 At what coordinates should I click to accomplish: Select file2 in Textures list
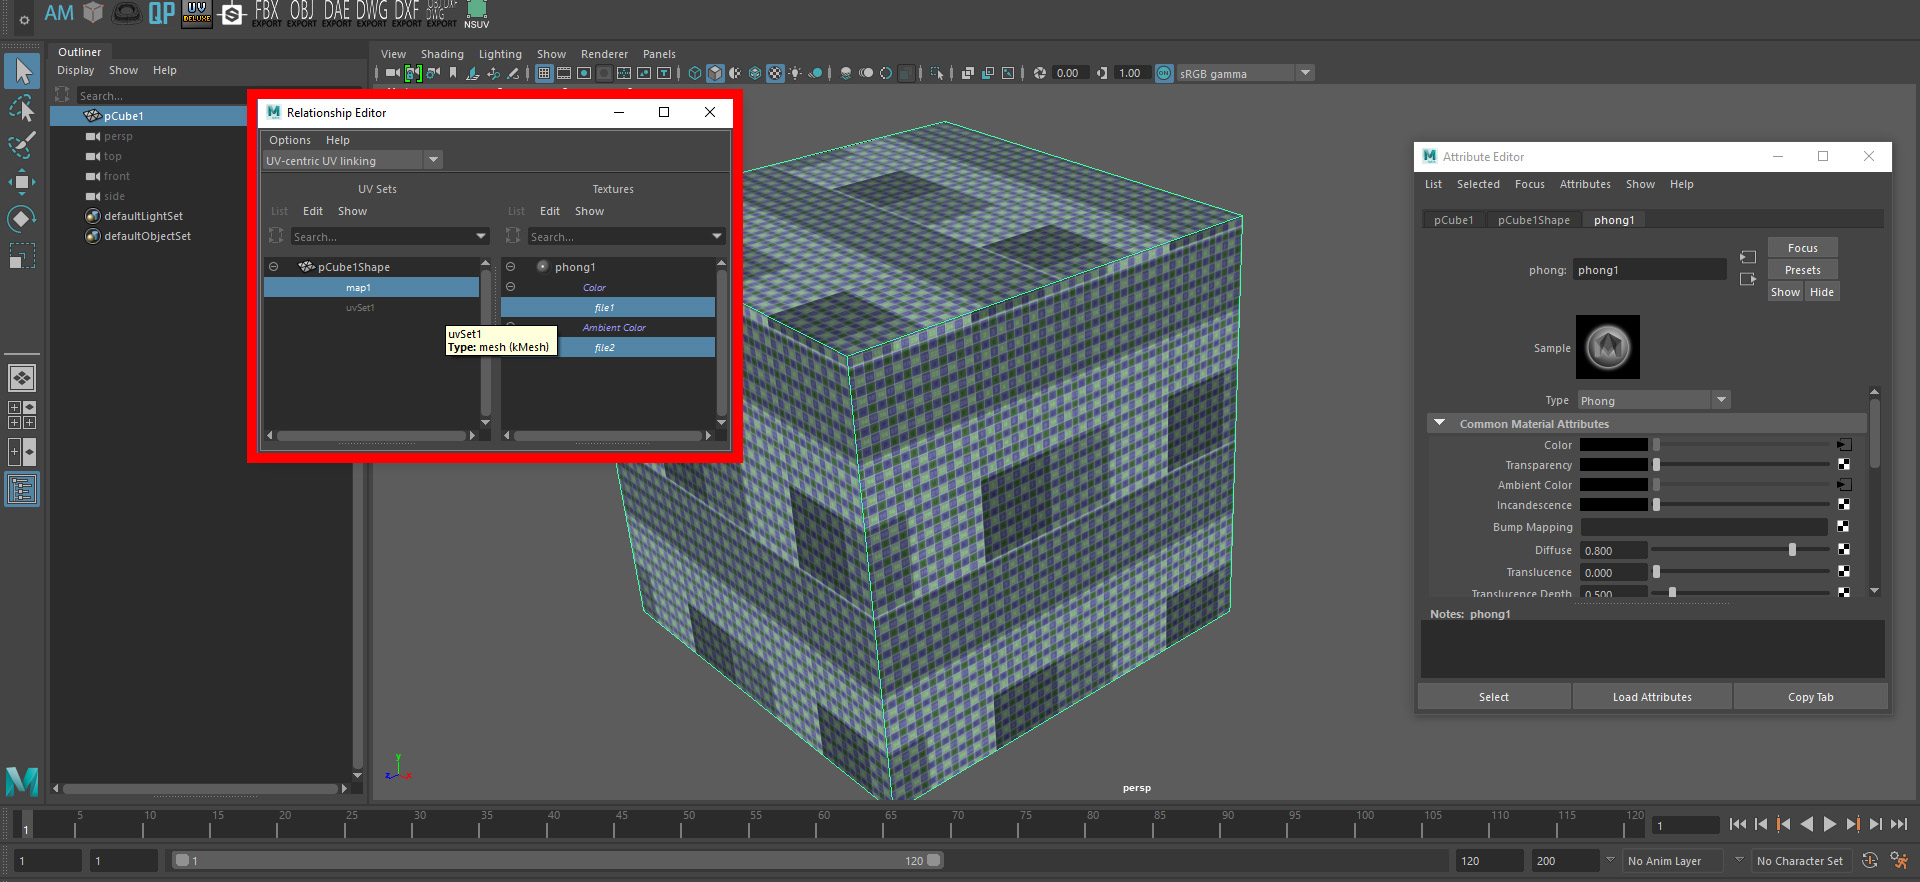tap(606, 348)
